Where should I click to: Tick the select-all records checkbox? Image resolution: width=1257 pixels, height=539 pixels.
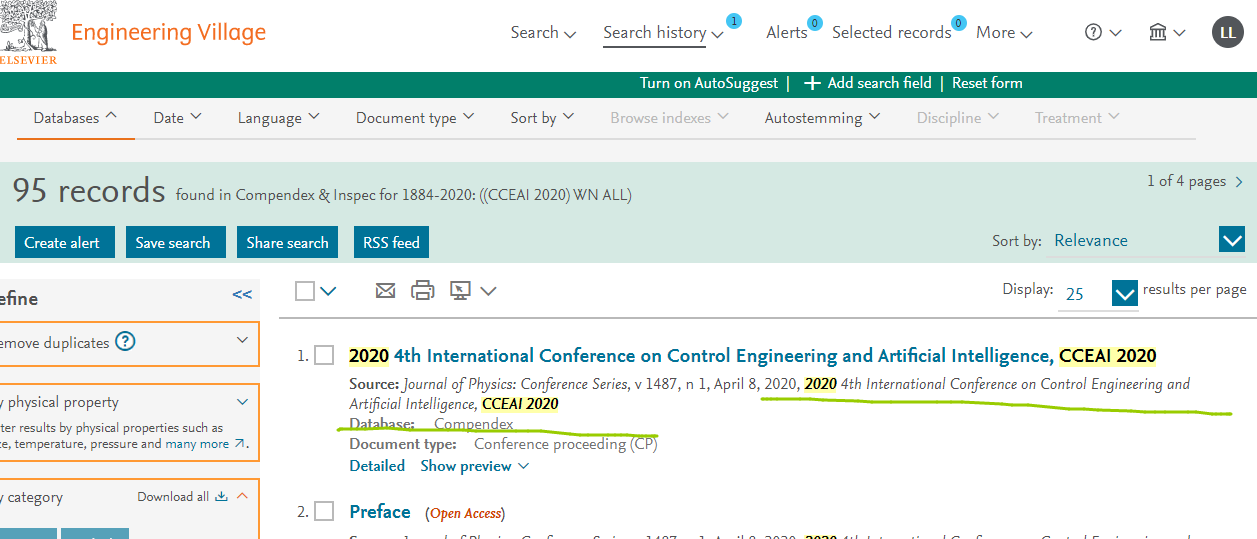305,291
